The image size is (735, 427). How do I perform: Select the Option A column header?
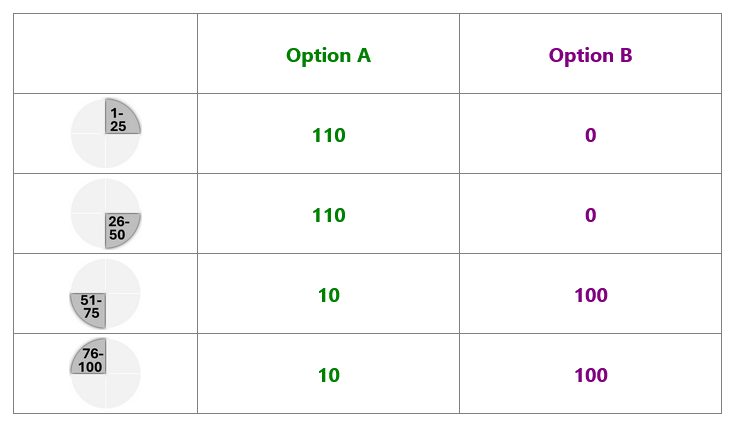(x=329, y=55)
